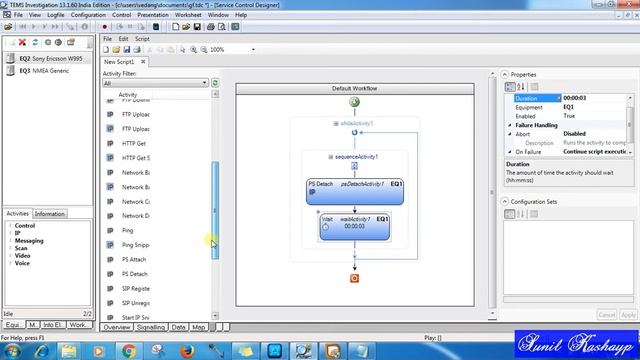Click the blue activity list scrollbar thumb
The height and width of the screenshot is (360, 640).
[x=215, y=210]
